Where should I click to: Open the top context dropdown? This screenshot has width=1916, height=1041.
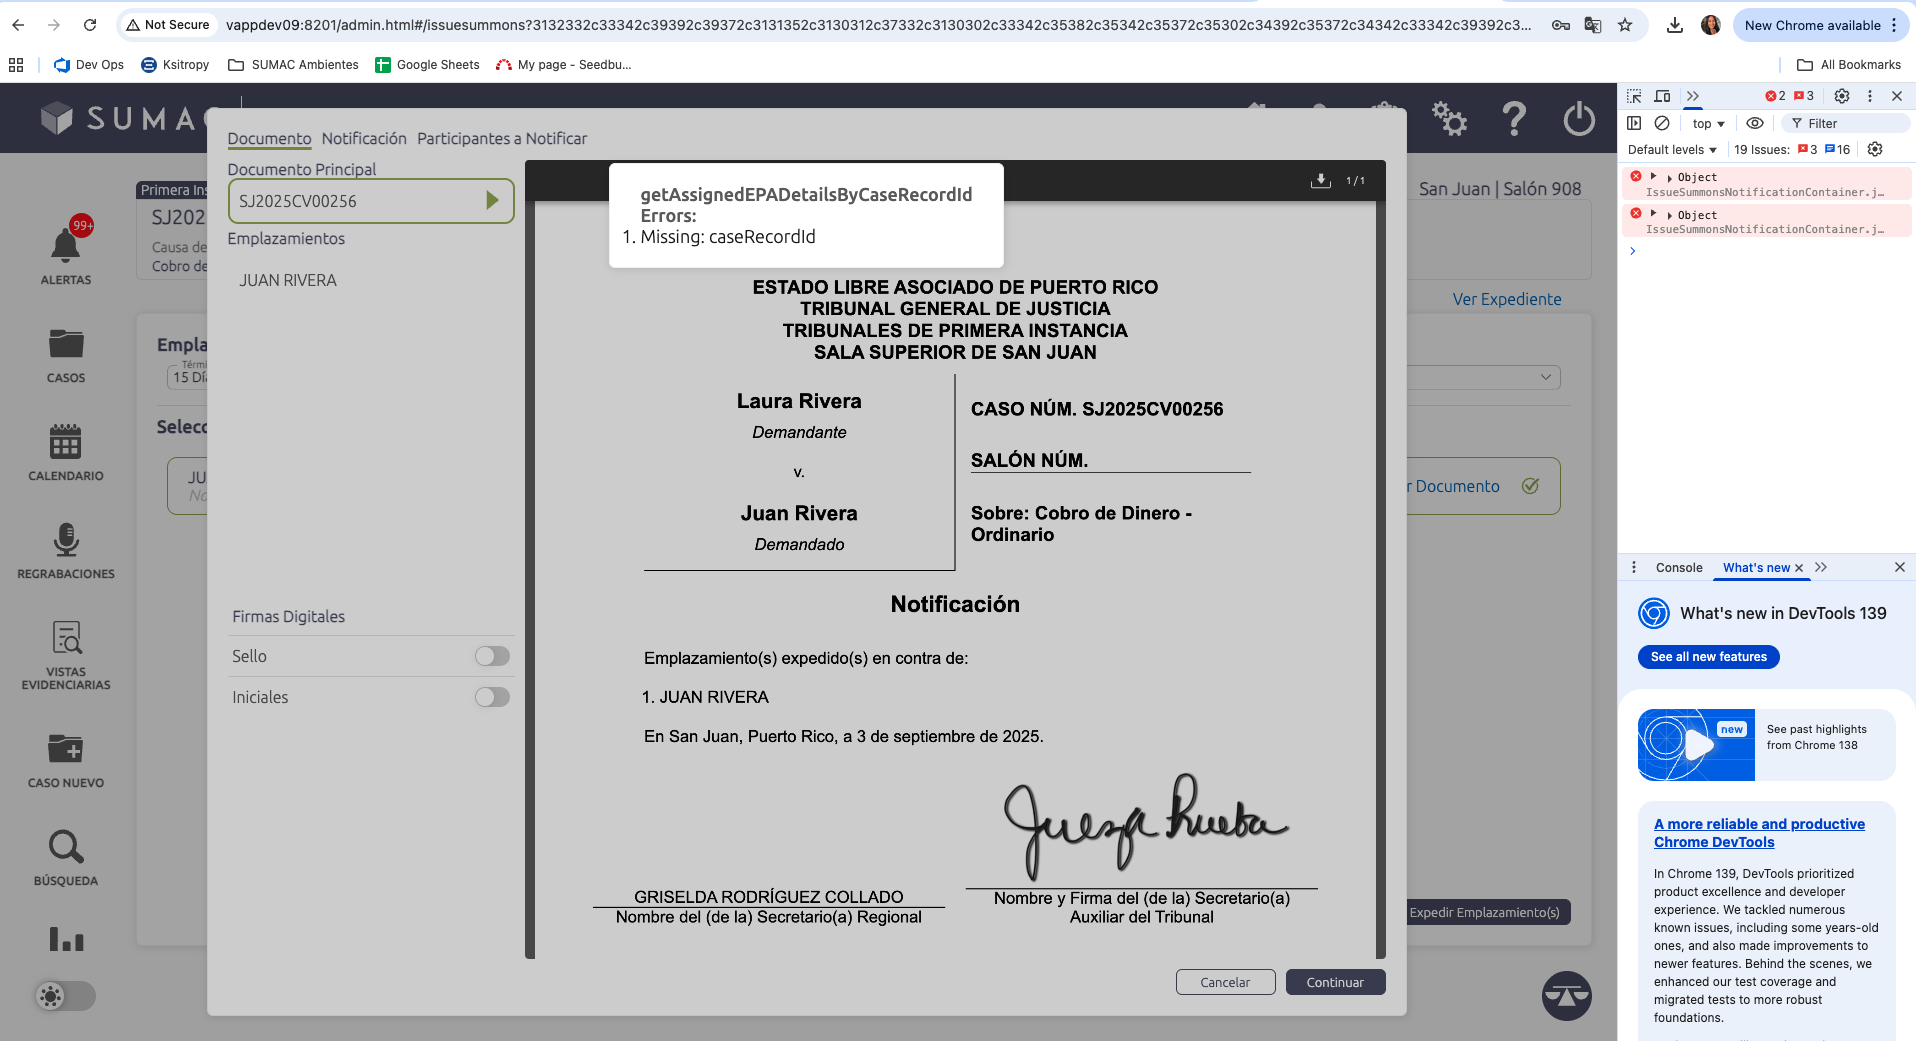1708,124
